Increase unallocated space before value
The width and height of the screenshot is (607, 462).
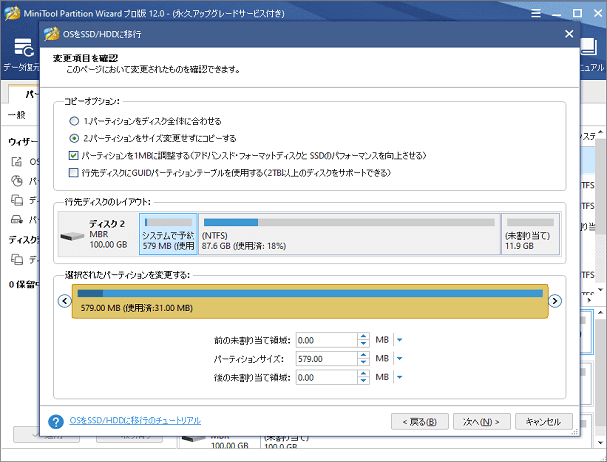(363, 337)
